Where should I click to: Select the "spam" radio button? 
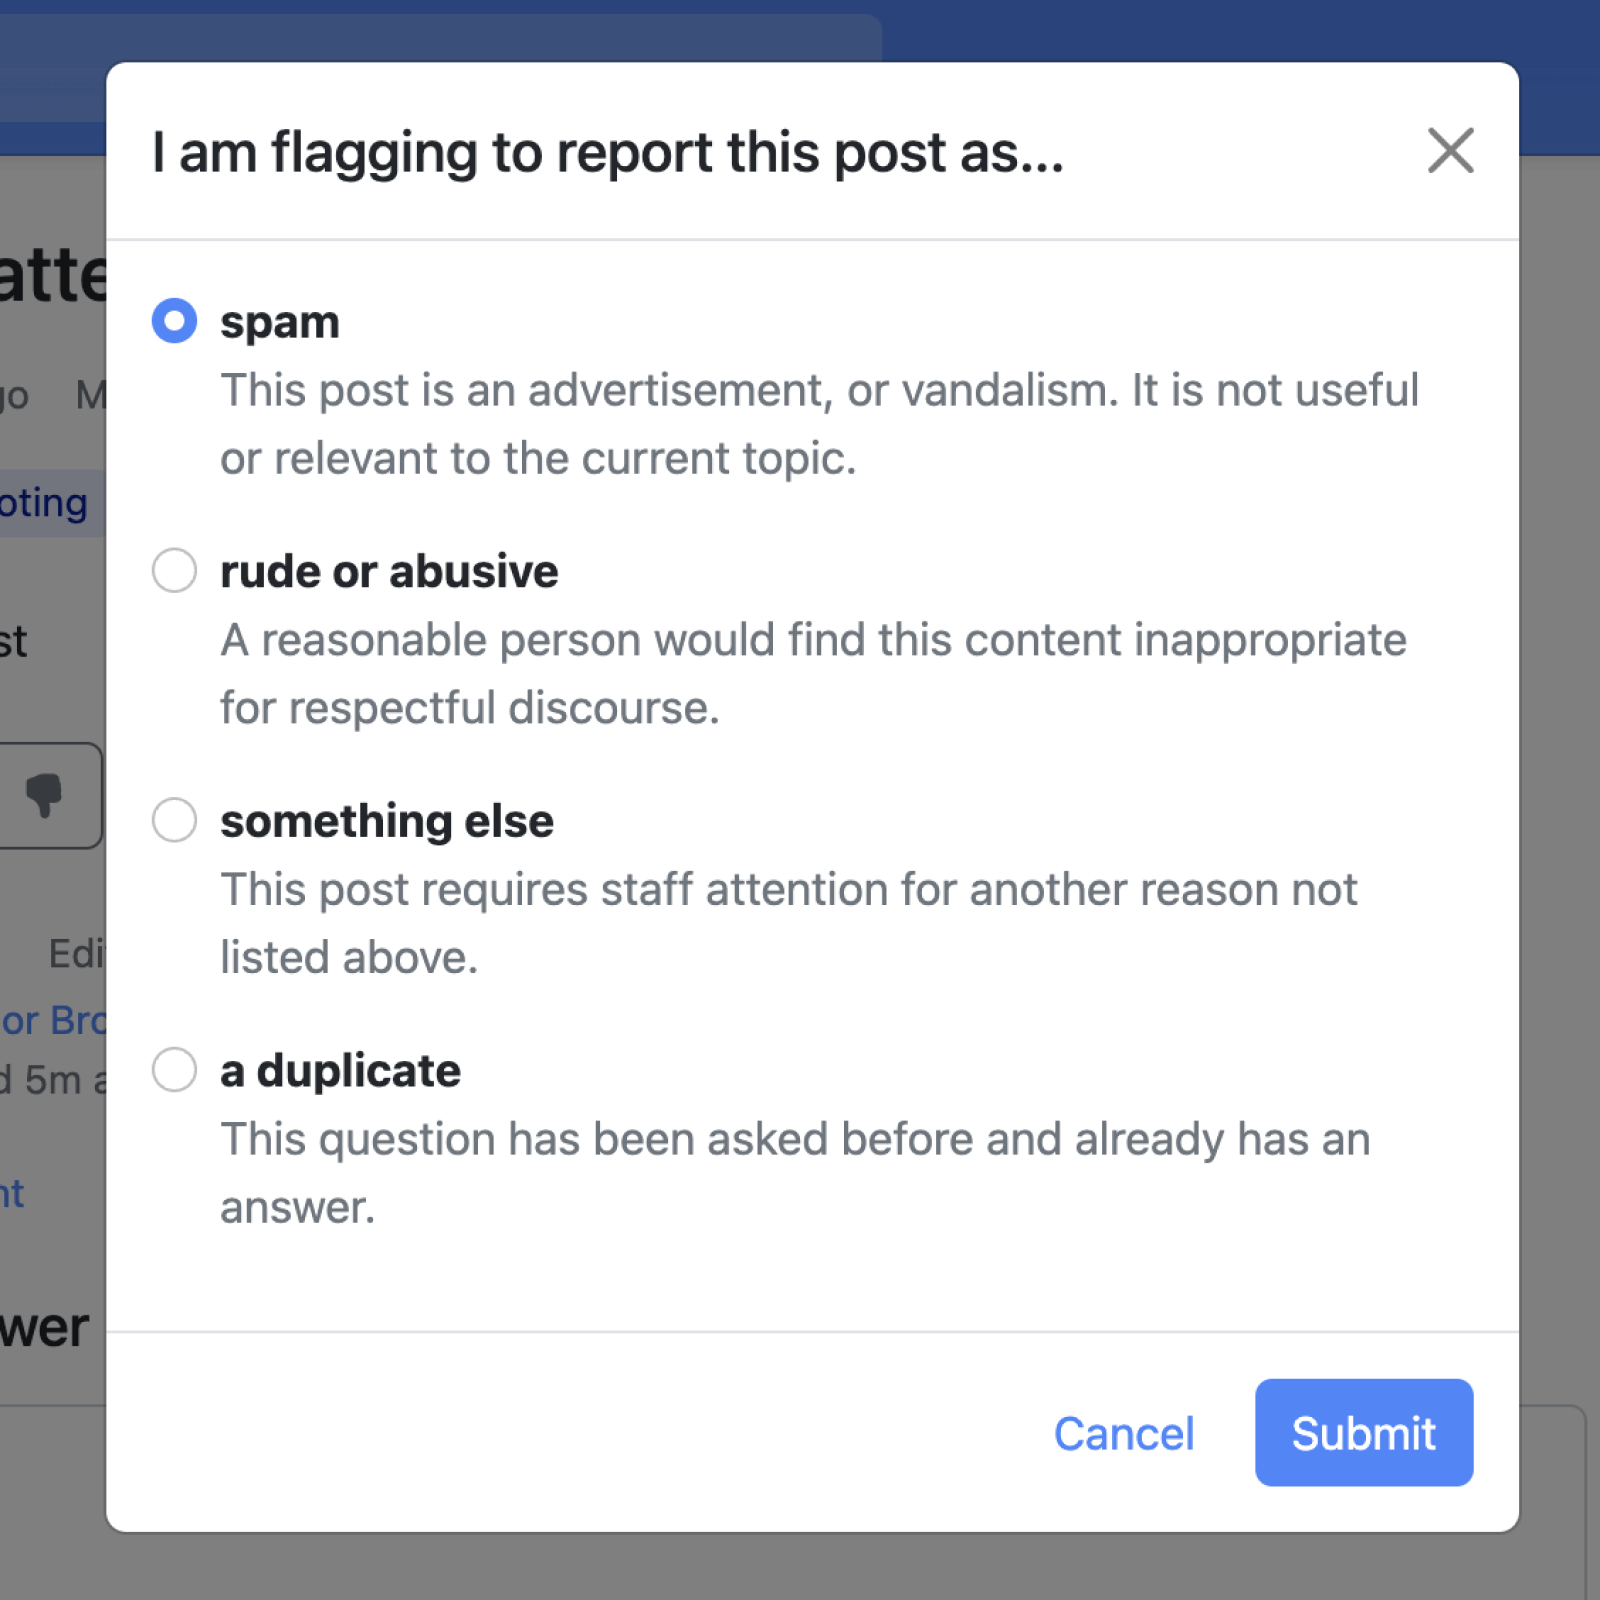(x=173, y=321)
